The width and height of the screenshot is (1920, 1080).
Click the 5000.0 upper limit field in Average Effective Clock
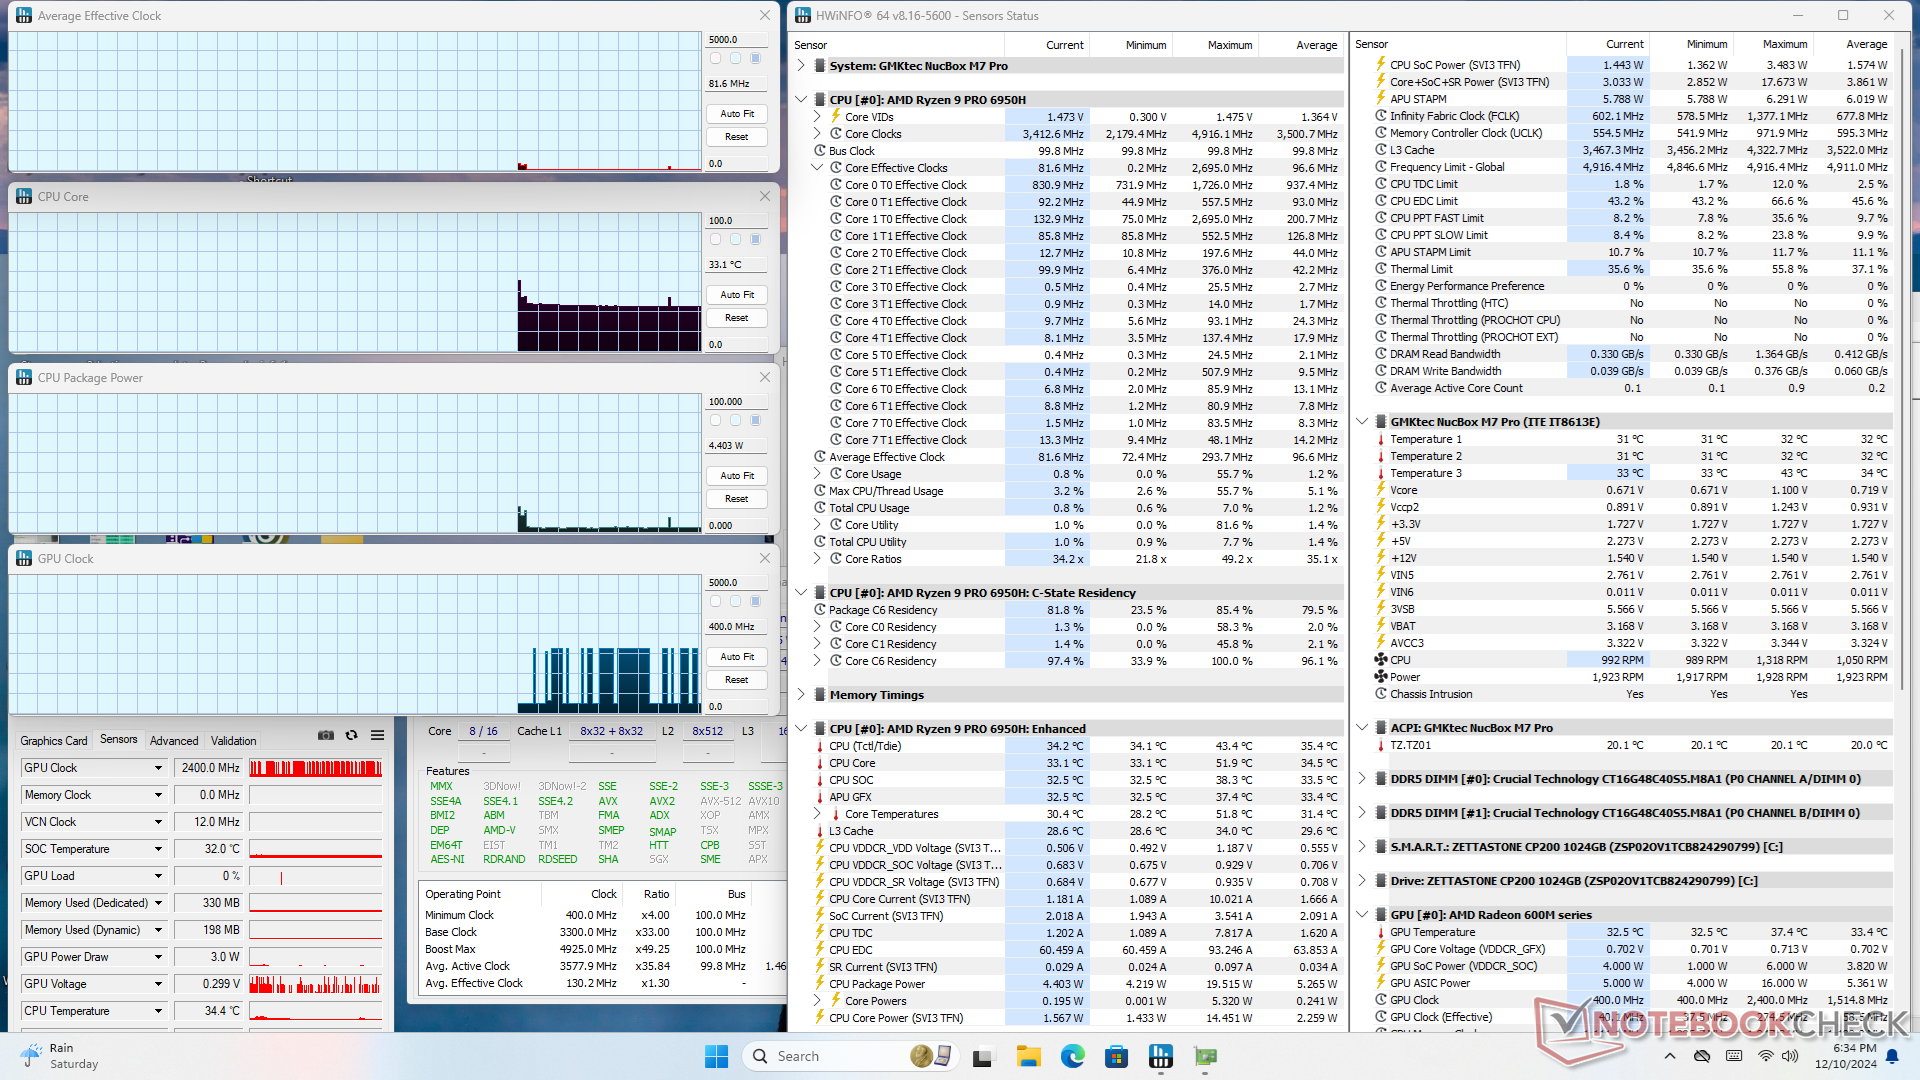(x=737, y=40)
